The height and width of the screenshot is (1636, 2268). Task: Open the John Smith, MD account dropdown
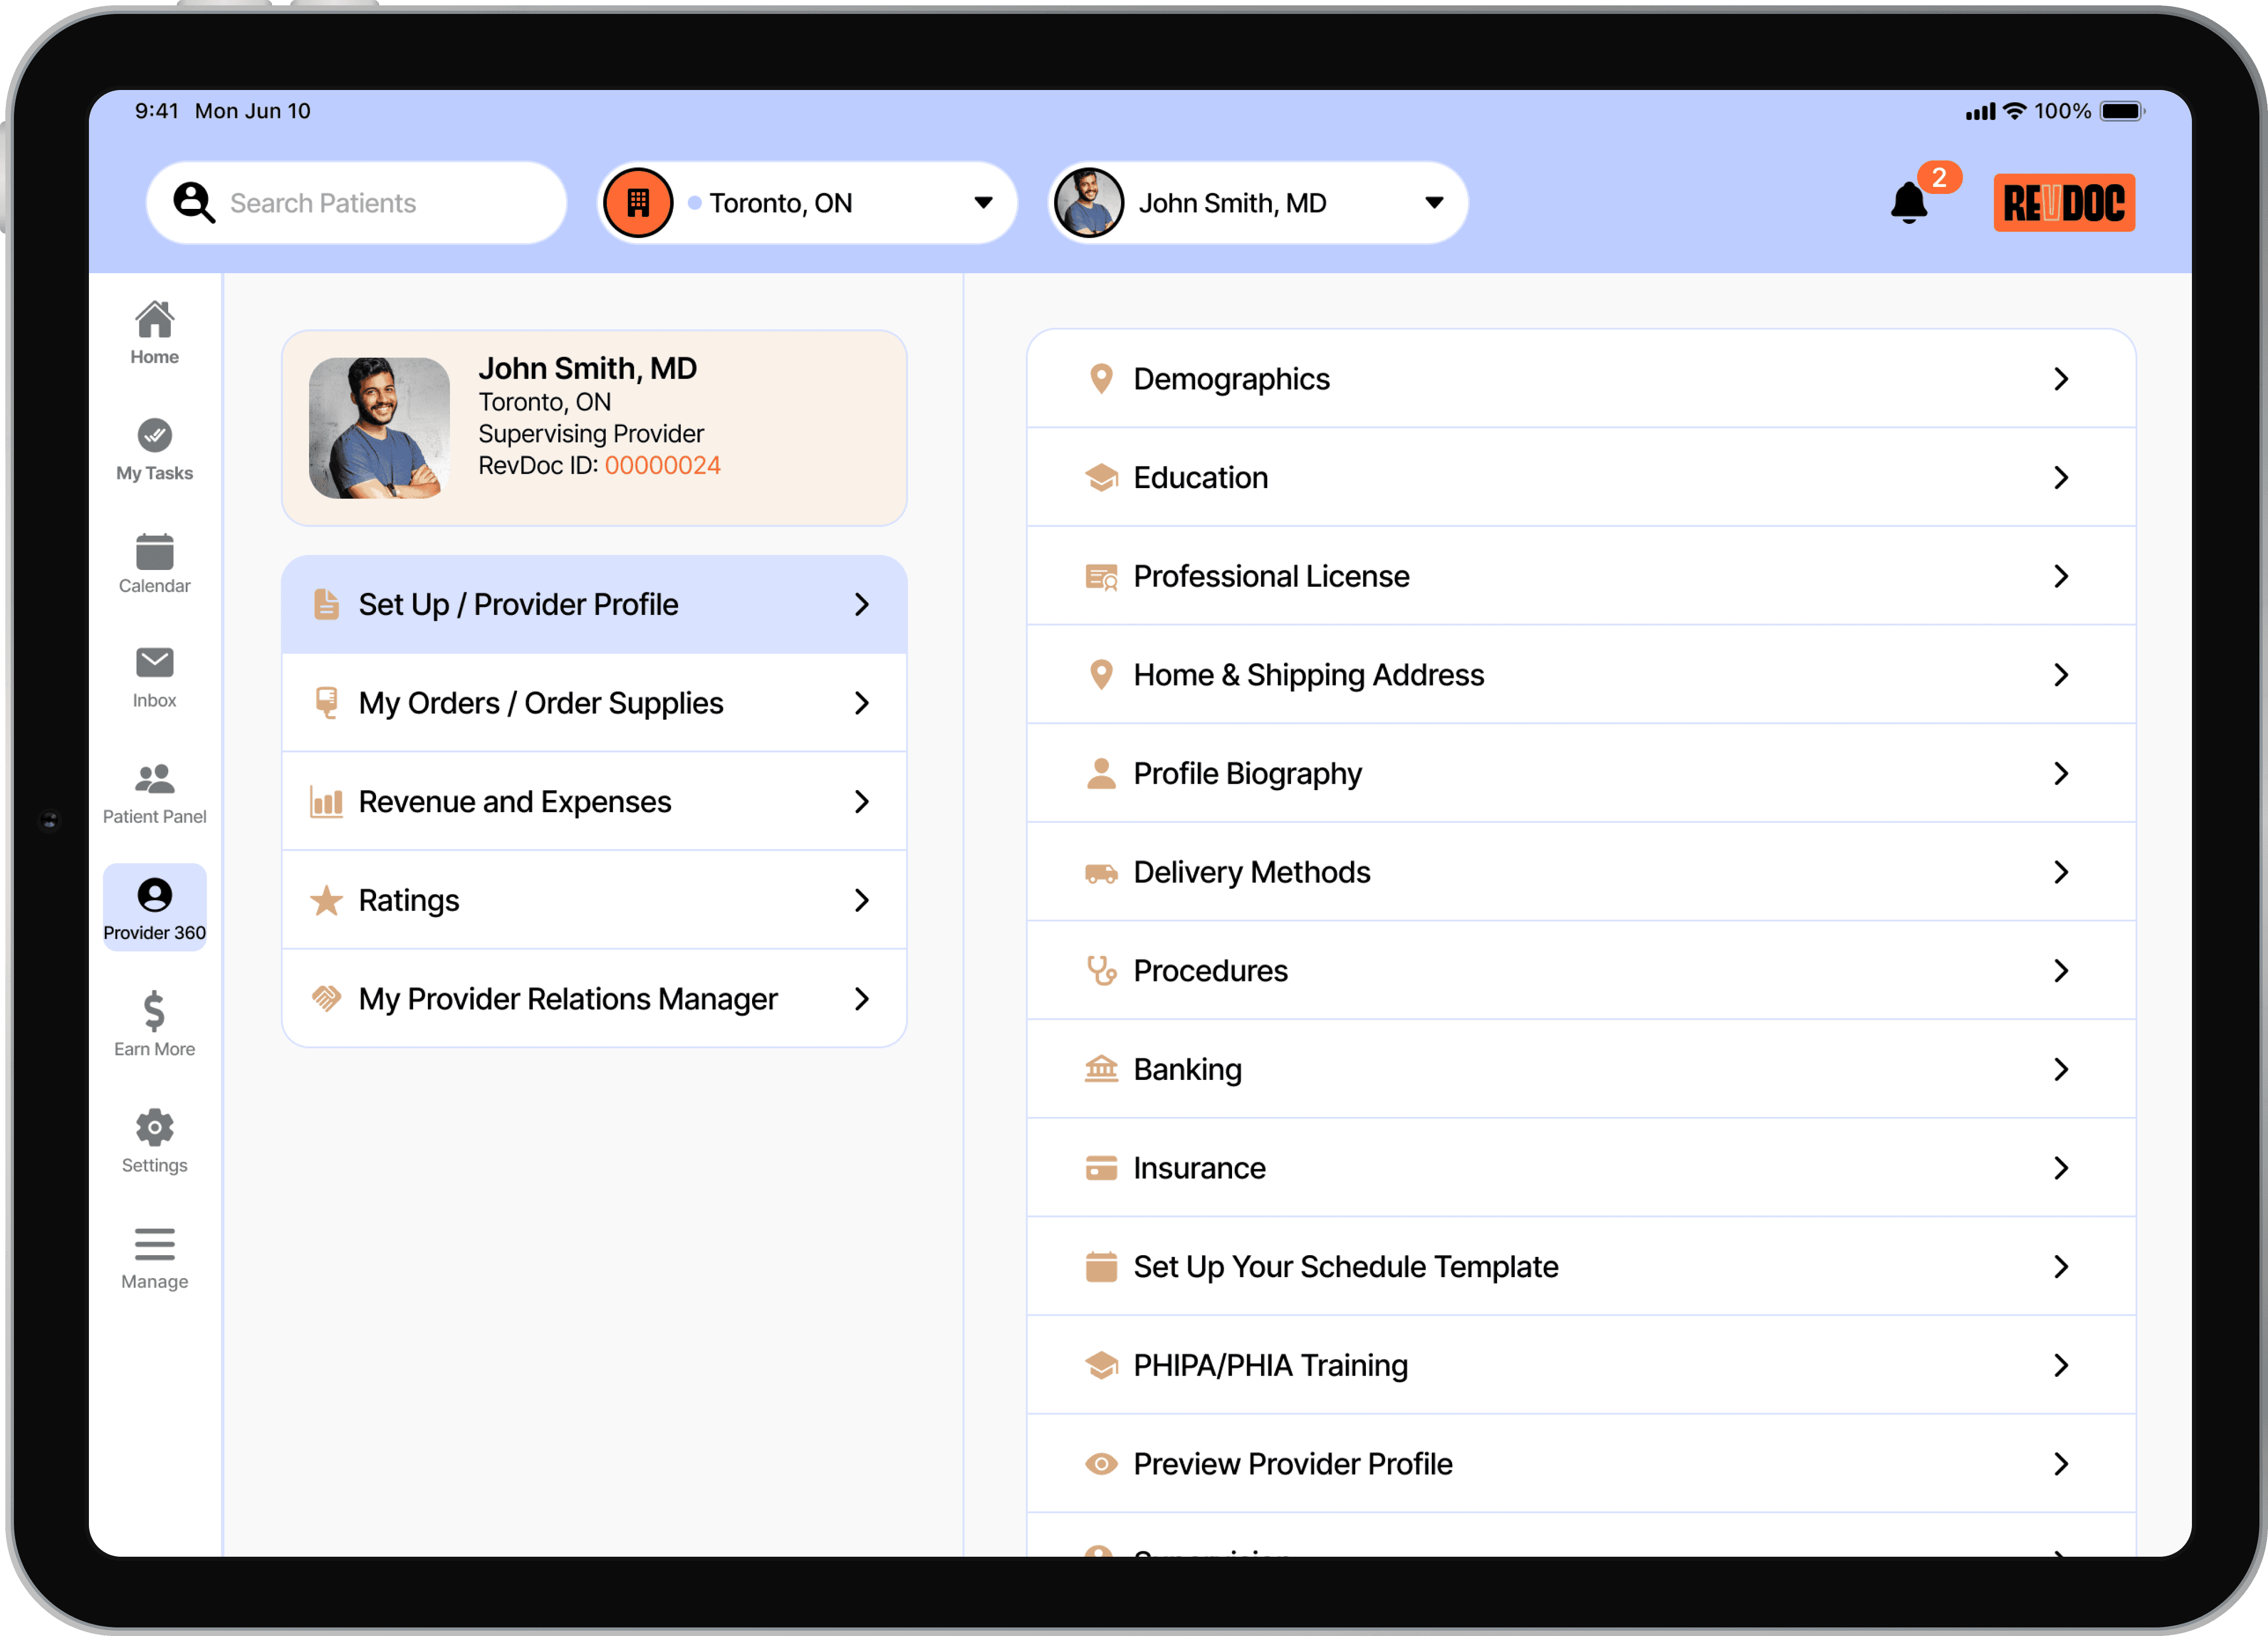[x=1434, y=202]
